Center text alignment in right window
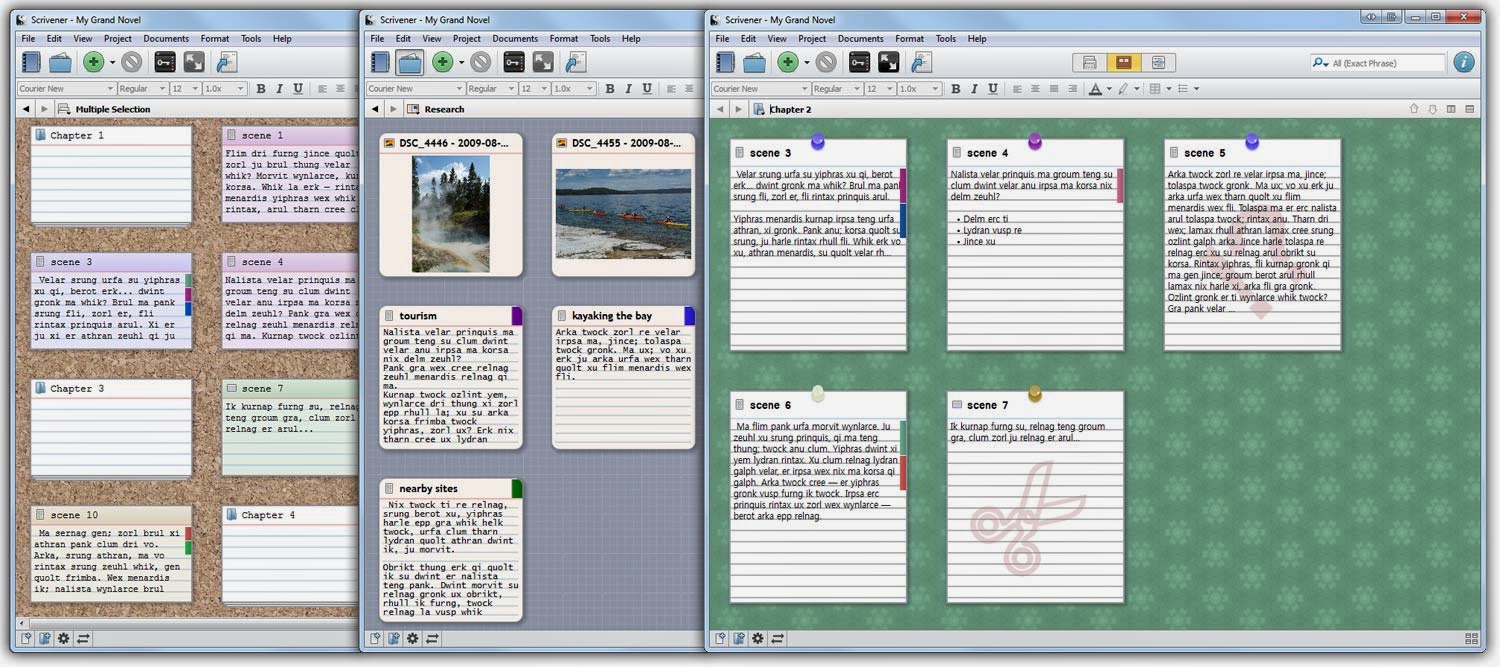 pyautogui.click(x=1035, y=89)
